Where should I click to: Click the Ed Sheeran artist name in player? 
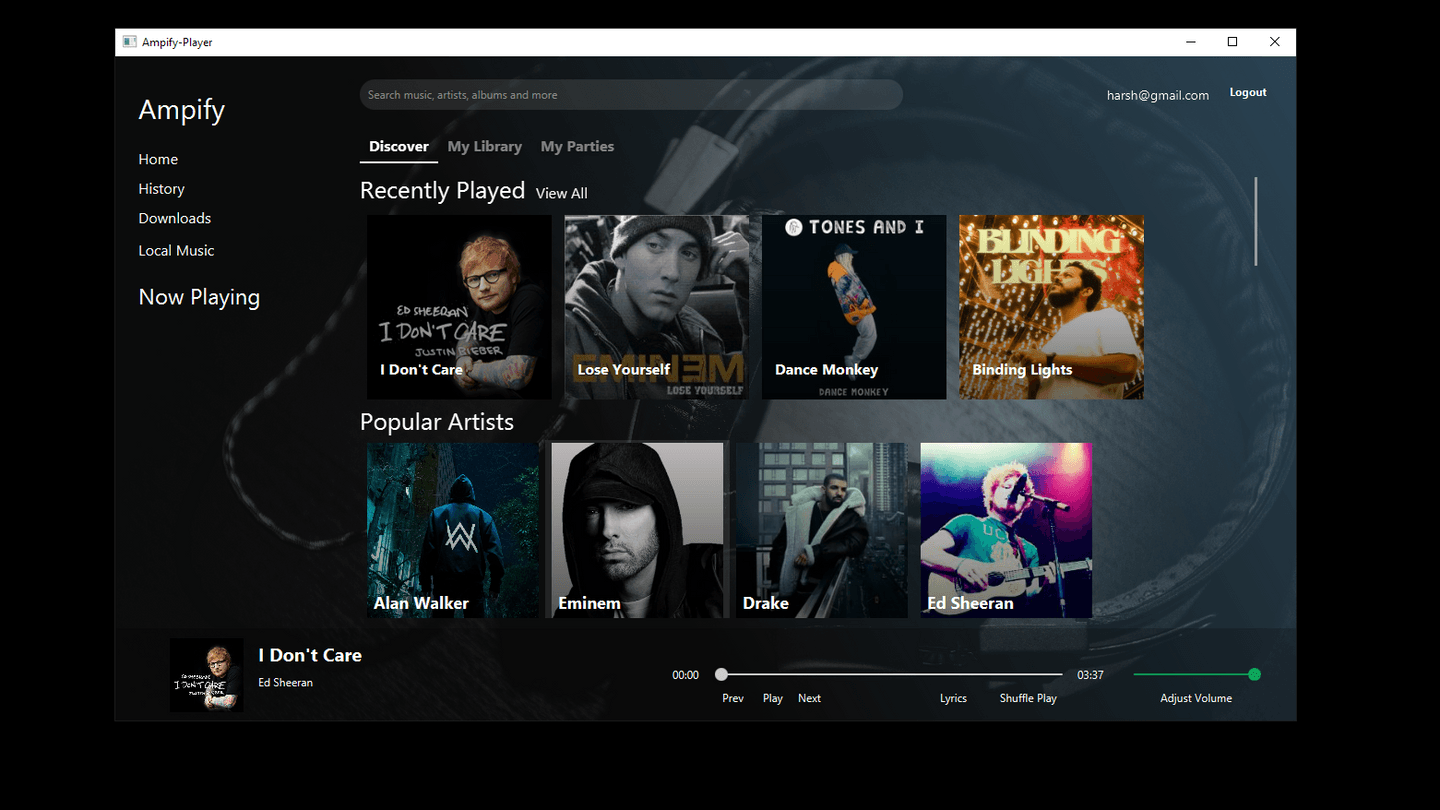286,683
